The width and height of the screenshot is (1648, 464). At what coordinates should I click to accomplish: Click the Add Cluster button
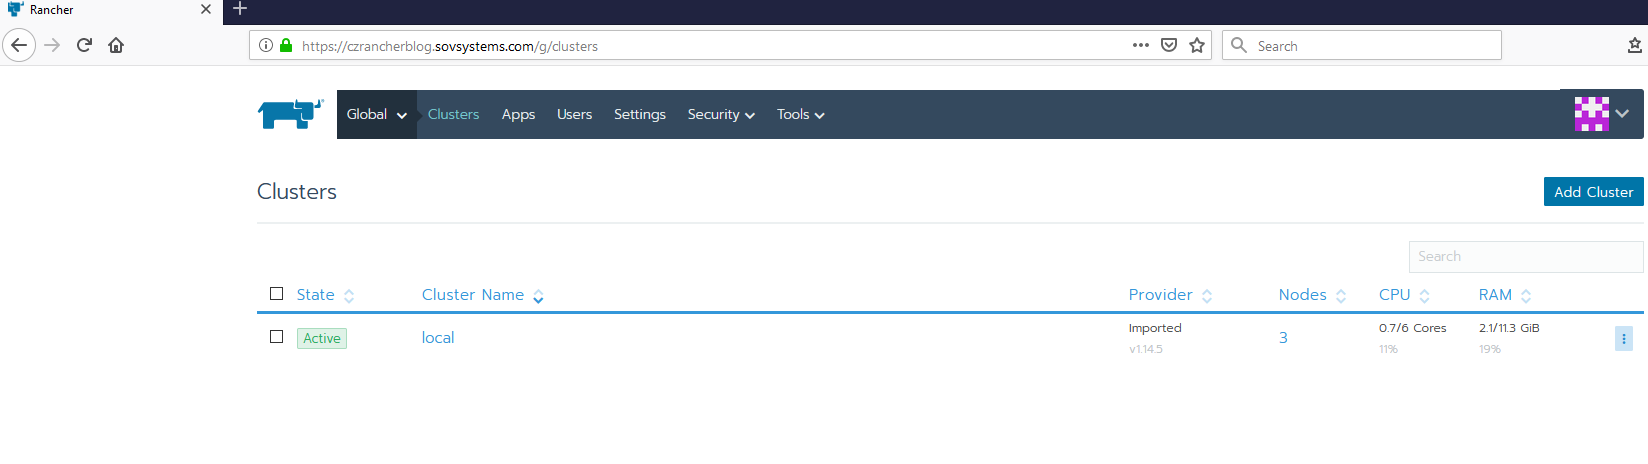(x=1593, y=192)
